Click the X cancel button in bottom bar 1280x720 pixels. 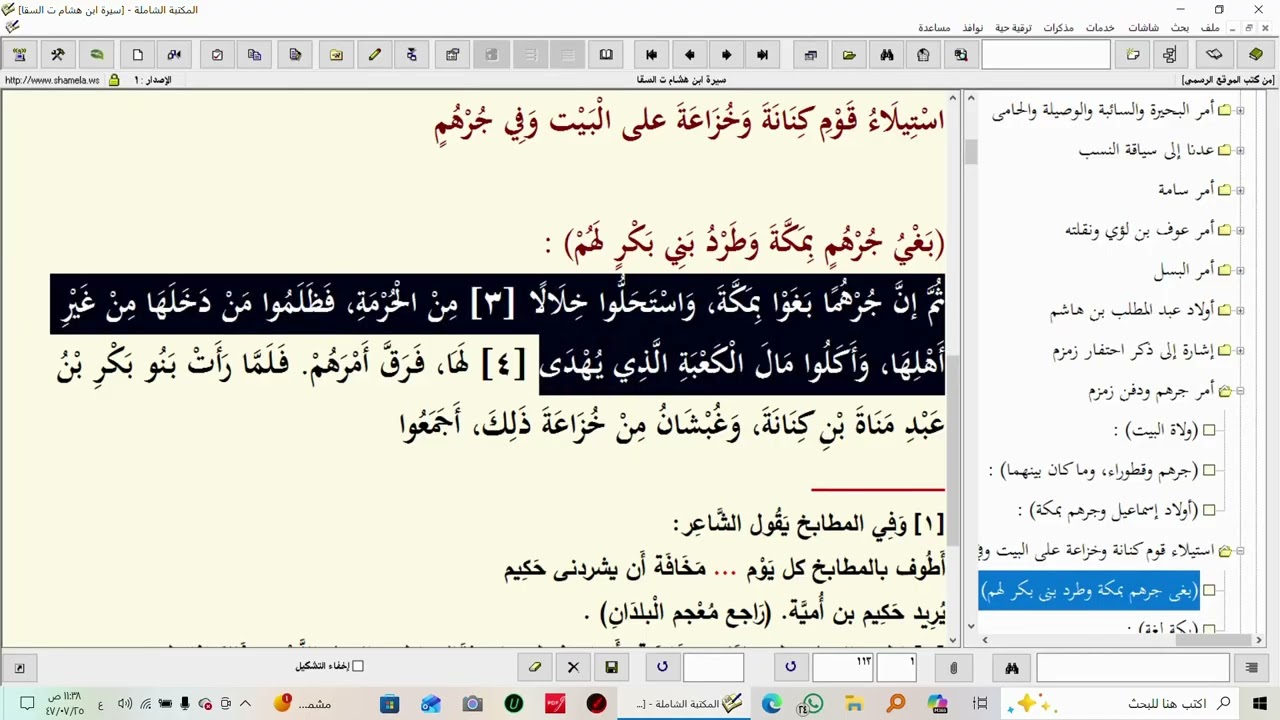click(x=573, y=667)
